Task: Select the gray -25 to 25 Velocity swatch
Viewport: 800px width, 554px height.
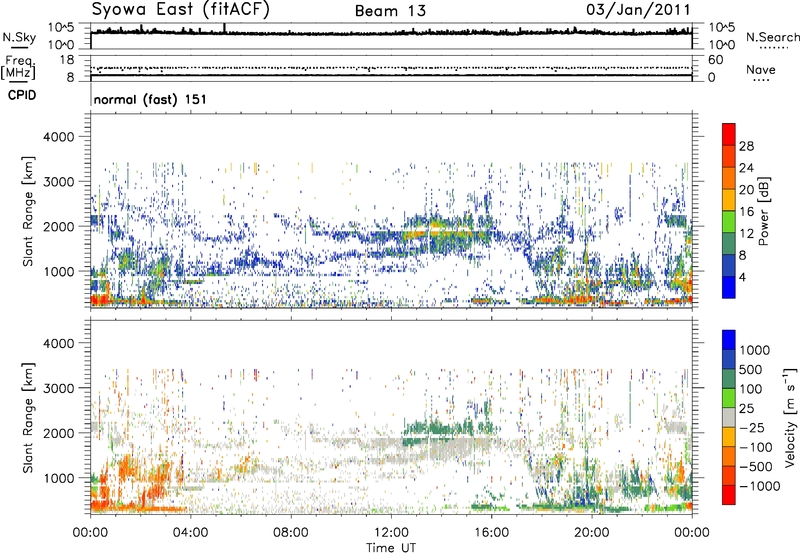Action: pyautogui.click(x=729, y=417)
